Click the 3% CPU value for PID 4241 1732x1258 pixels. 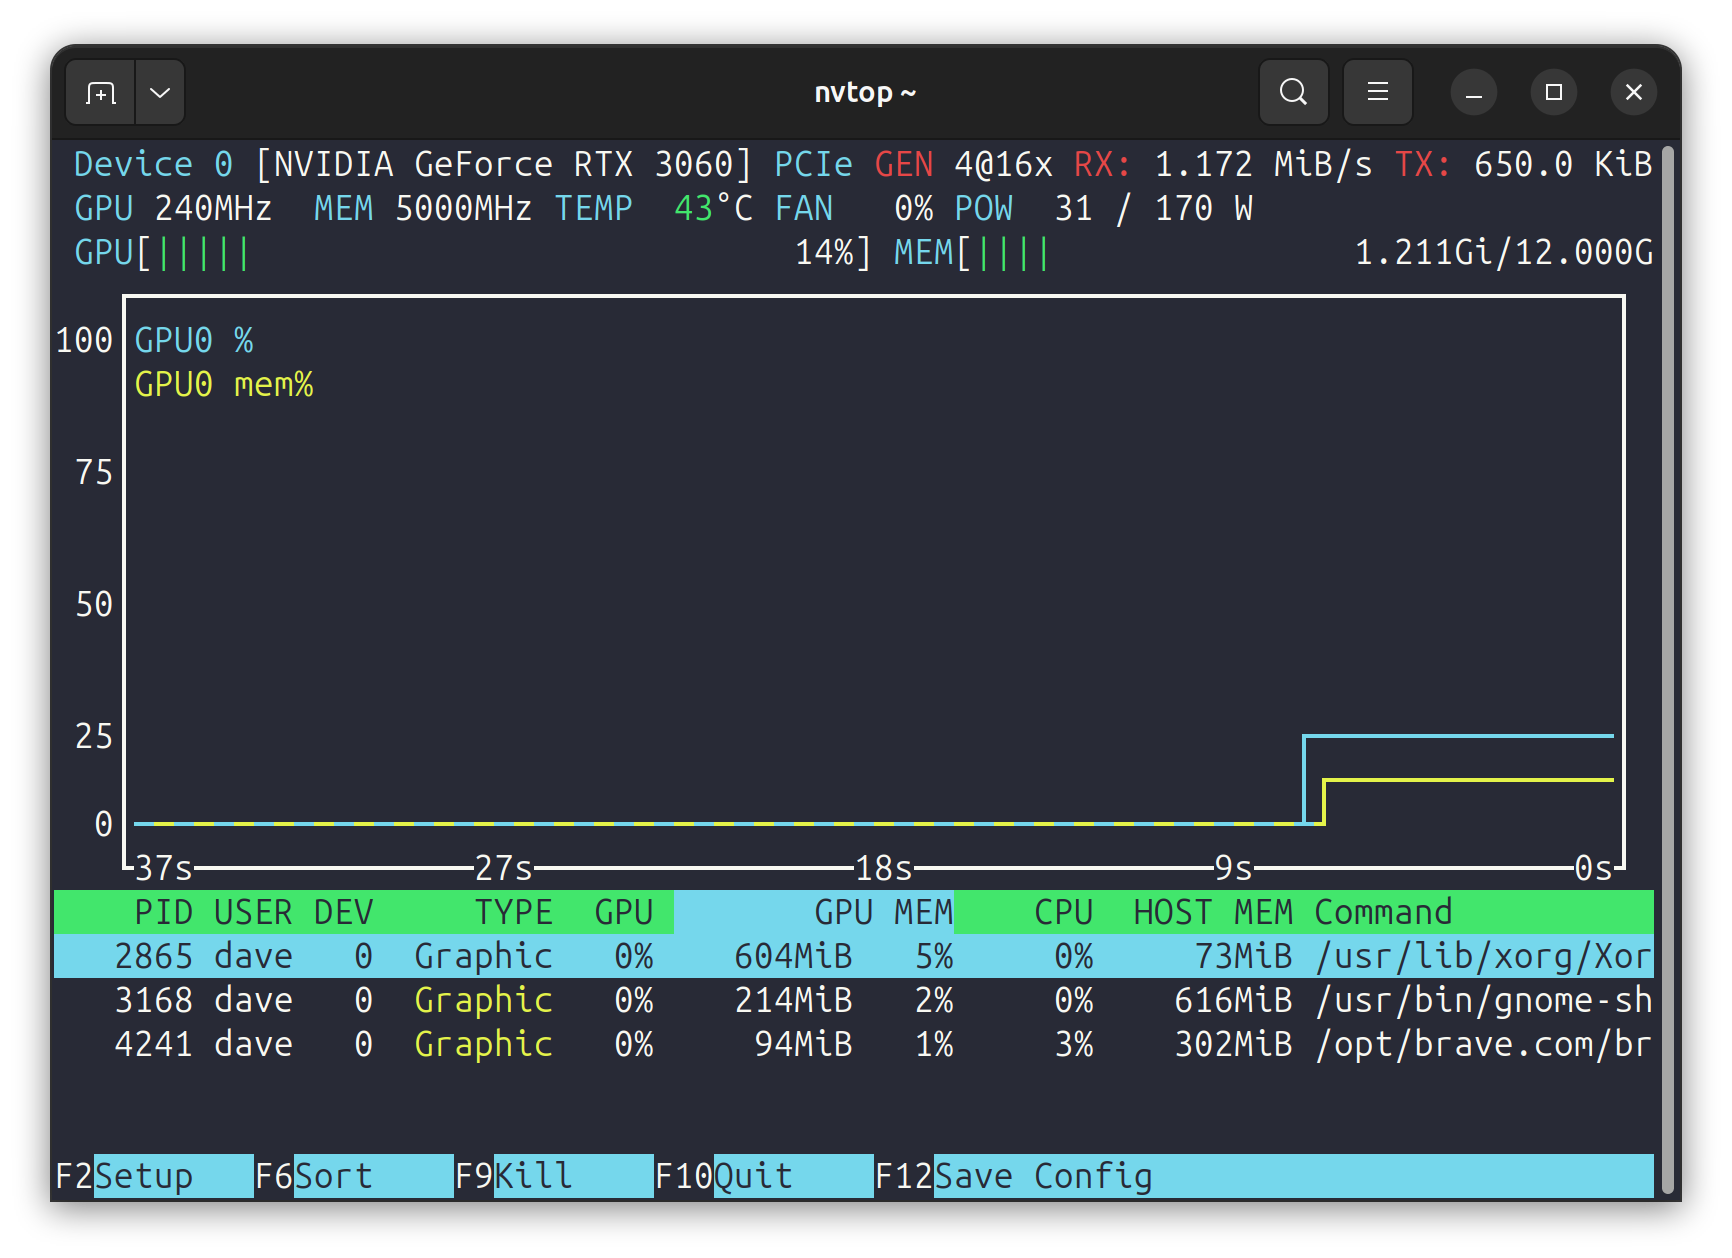coord(1074,1044)
